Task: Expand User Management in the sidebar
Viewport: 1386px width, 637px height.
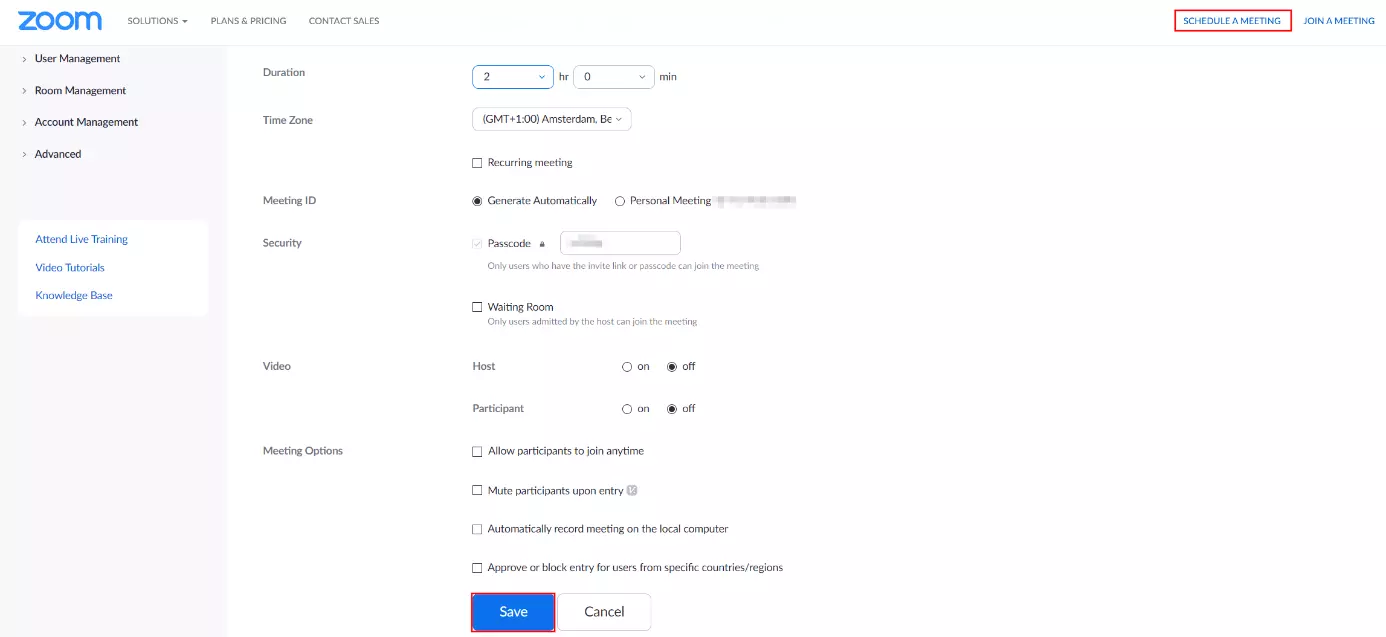Action: coord(77,59)
